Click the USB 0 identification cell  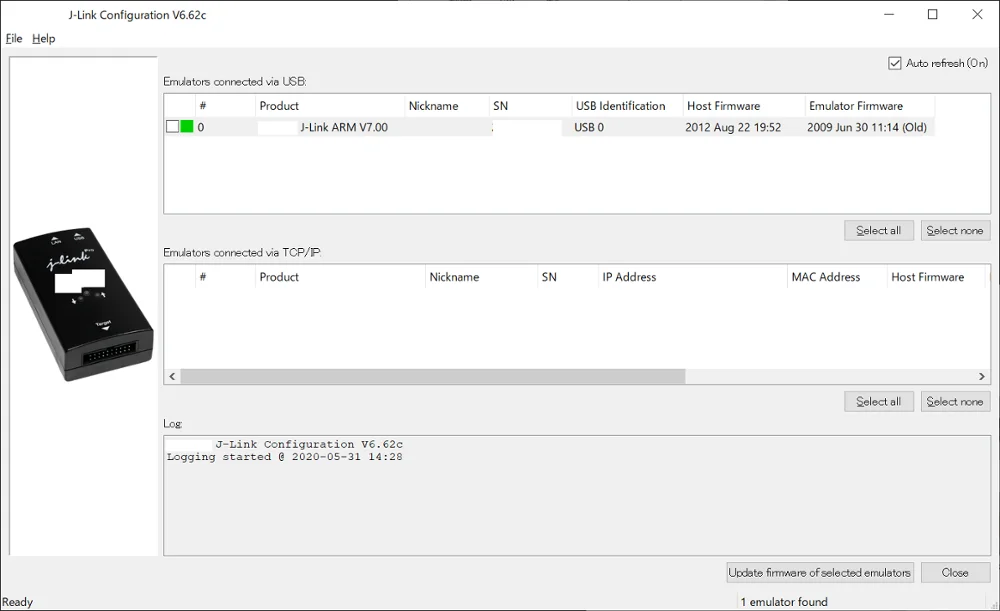(x=589, y=127)
